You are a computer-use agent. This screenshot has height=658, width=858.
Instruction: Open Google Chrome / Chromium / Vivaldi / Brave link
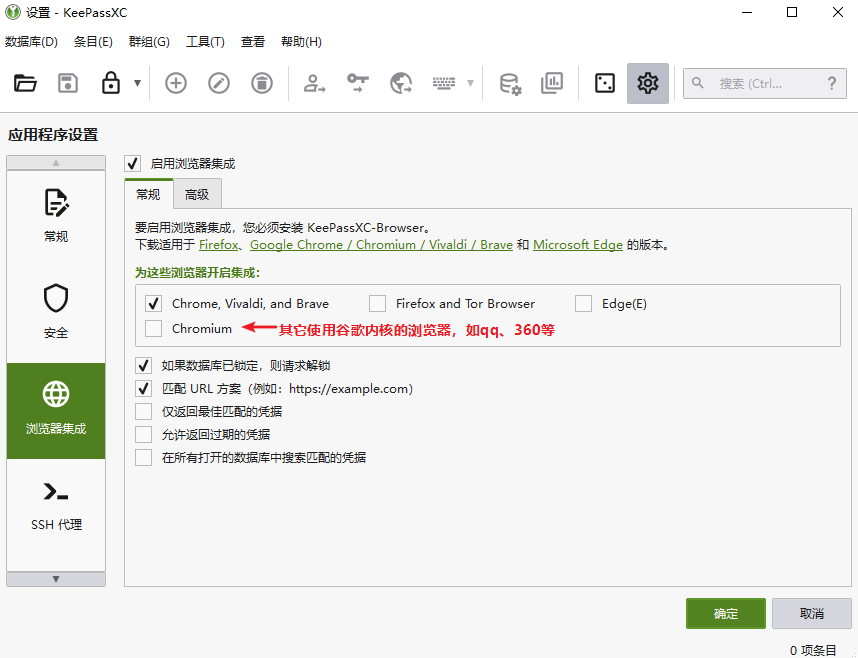tap(381, 245)
